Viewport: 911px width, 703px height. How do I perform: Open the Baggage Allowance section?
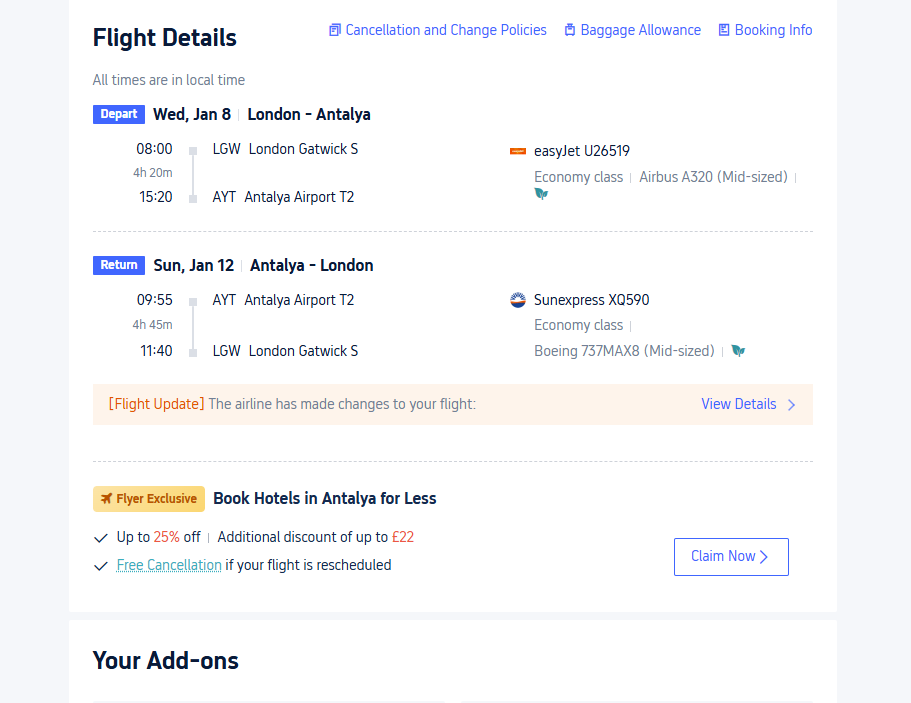coord(640,30)
